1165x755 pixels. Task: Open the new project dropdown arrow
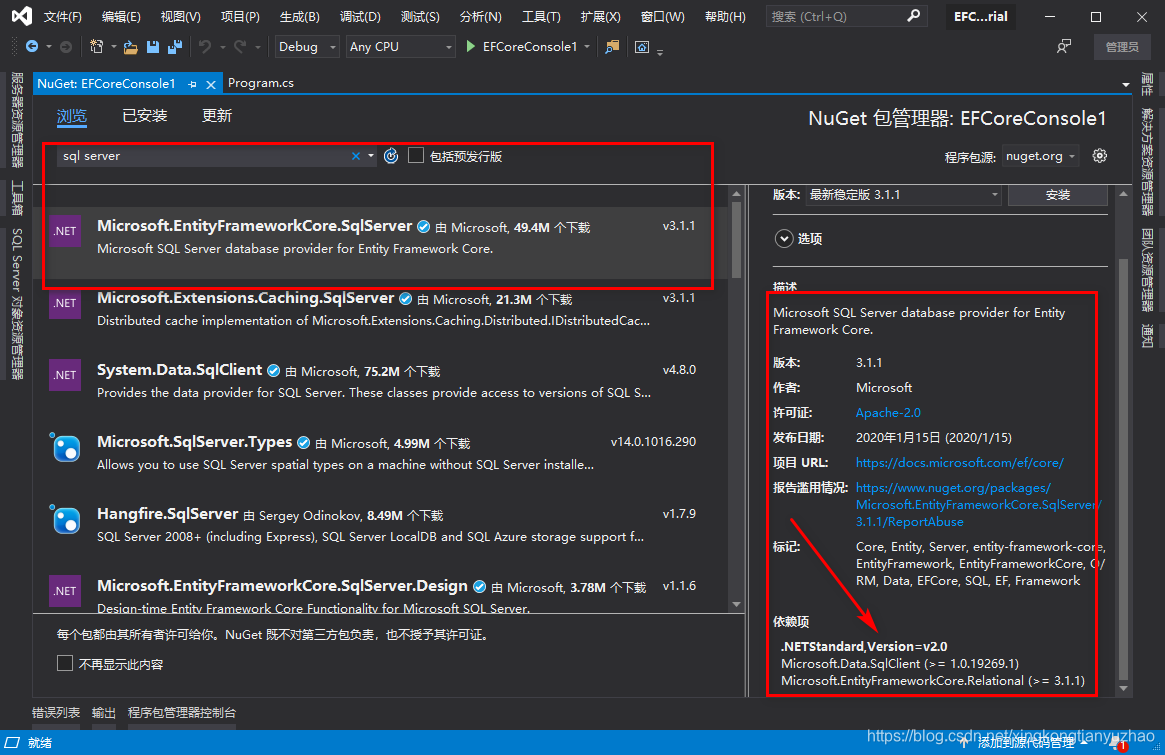coord(114,47)
